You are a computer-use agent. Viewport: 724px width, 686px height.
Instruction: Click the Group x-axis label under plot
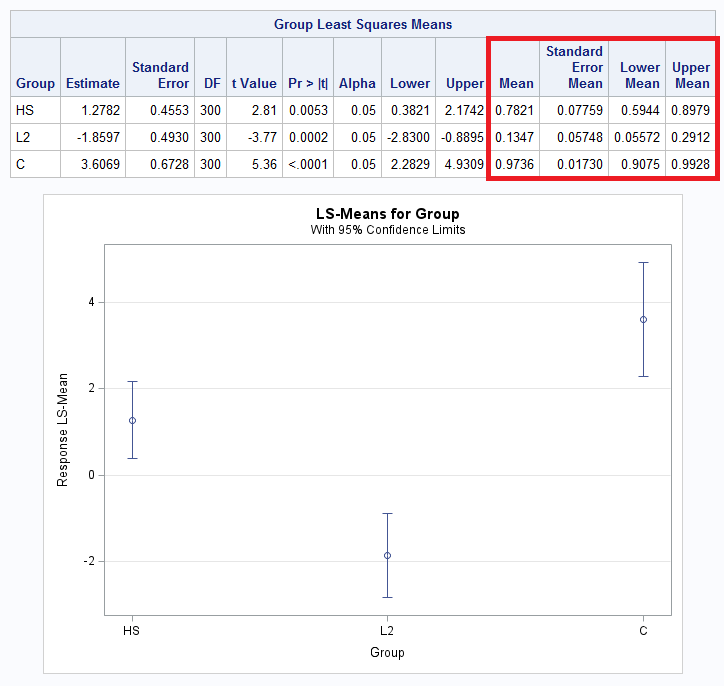[387, 653]
